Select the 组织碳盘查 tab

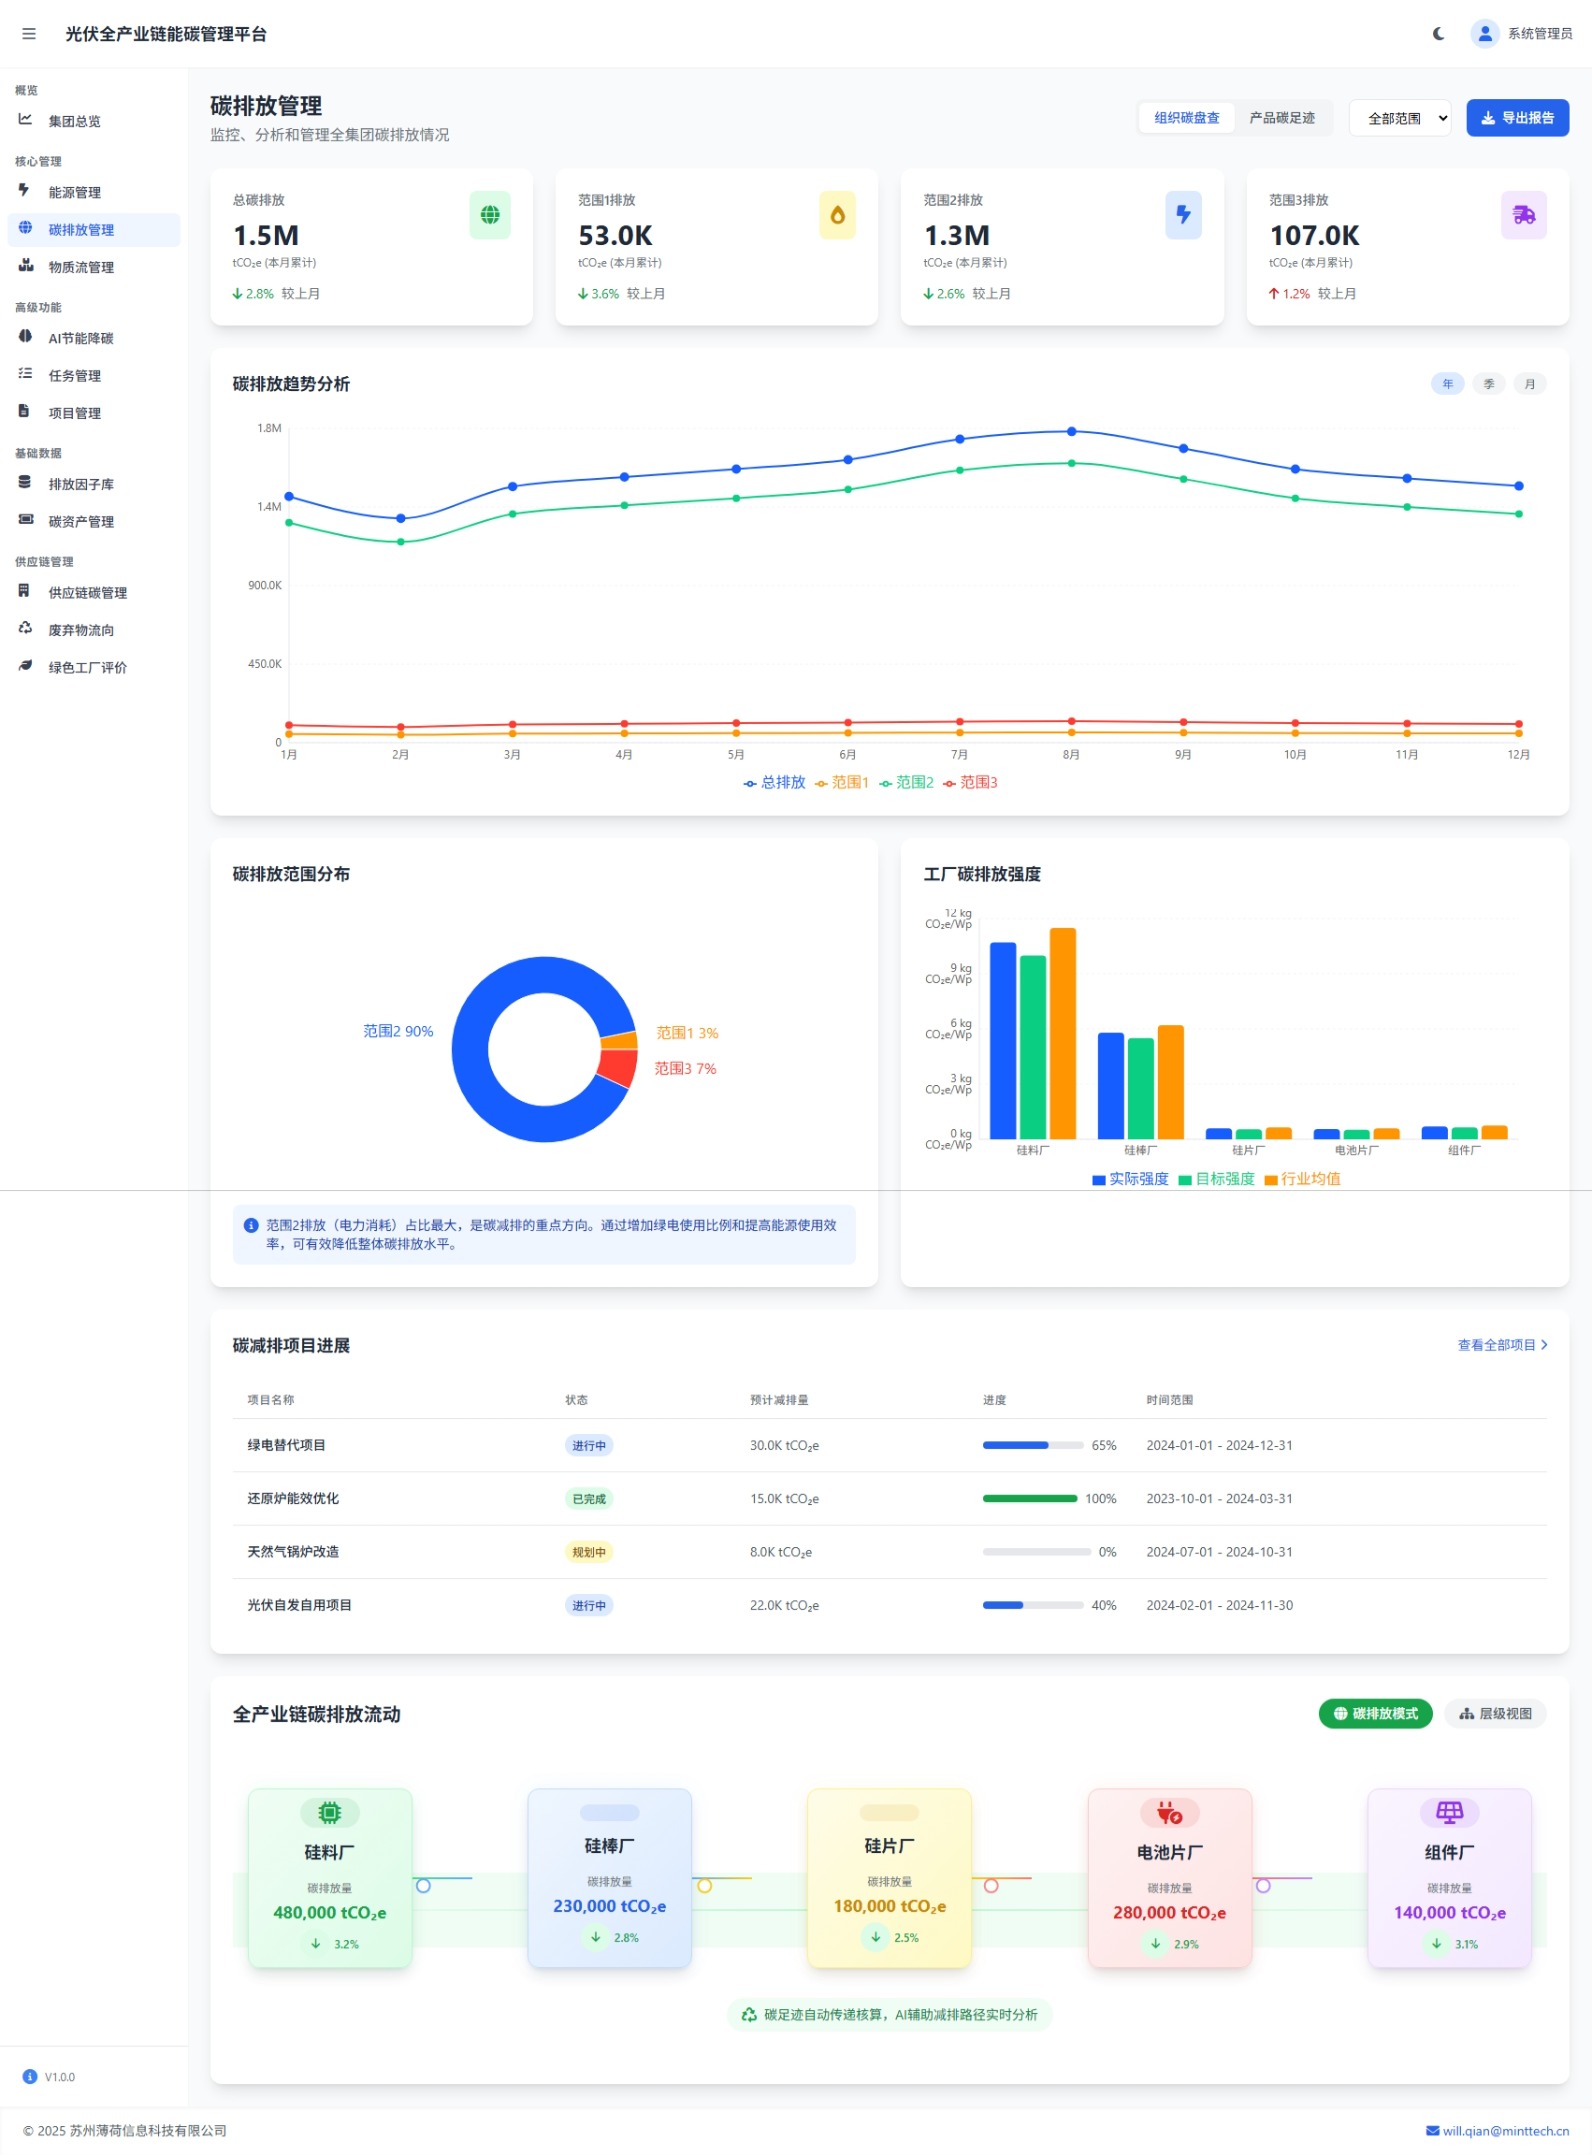(1186, 118)
